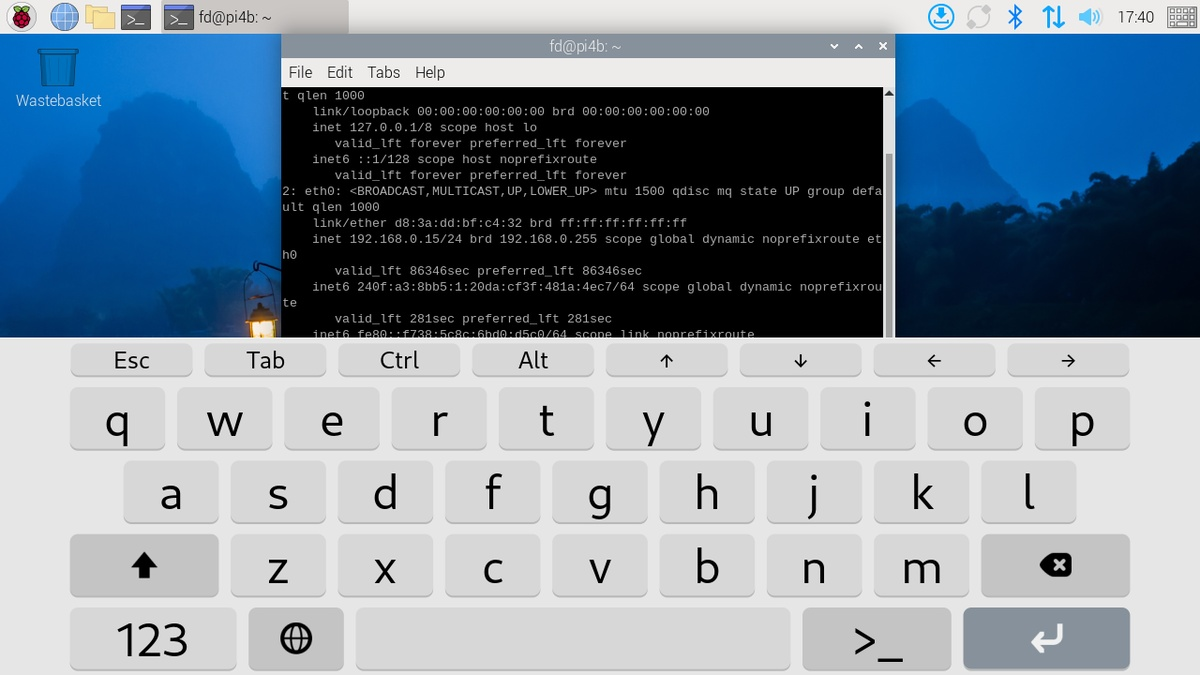Tap the h key
Screen dimensions: 1200x675
(707, 492)
